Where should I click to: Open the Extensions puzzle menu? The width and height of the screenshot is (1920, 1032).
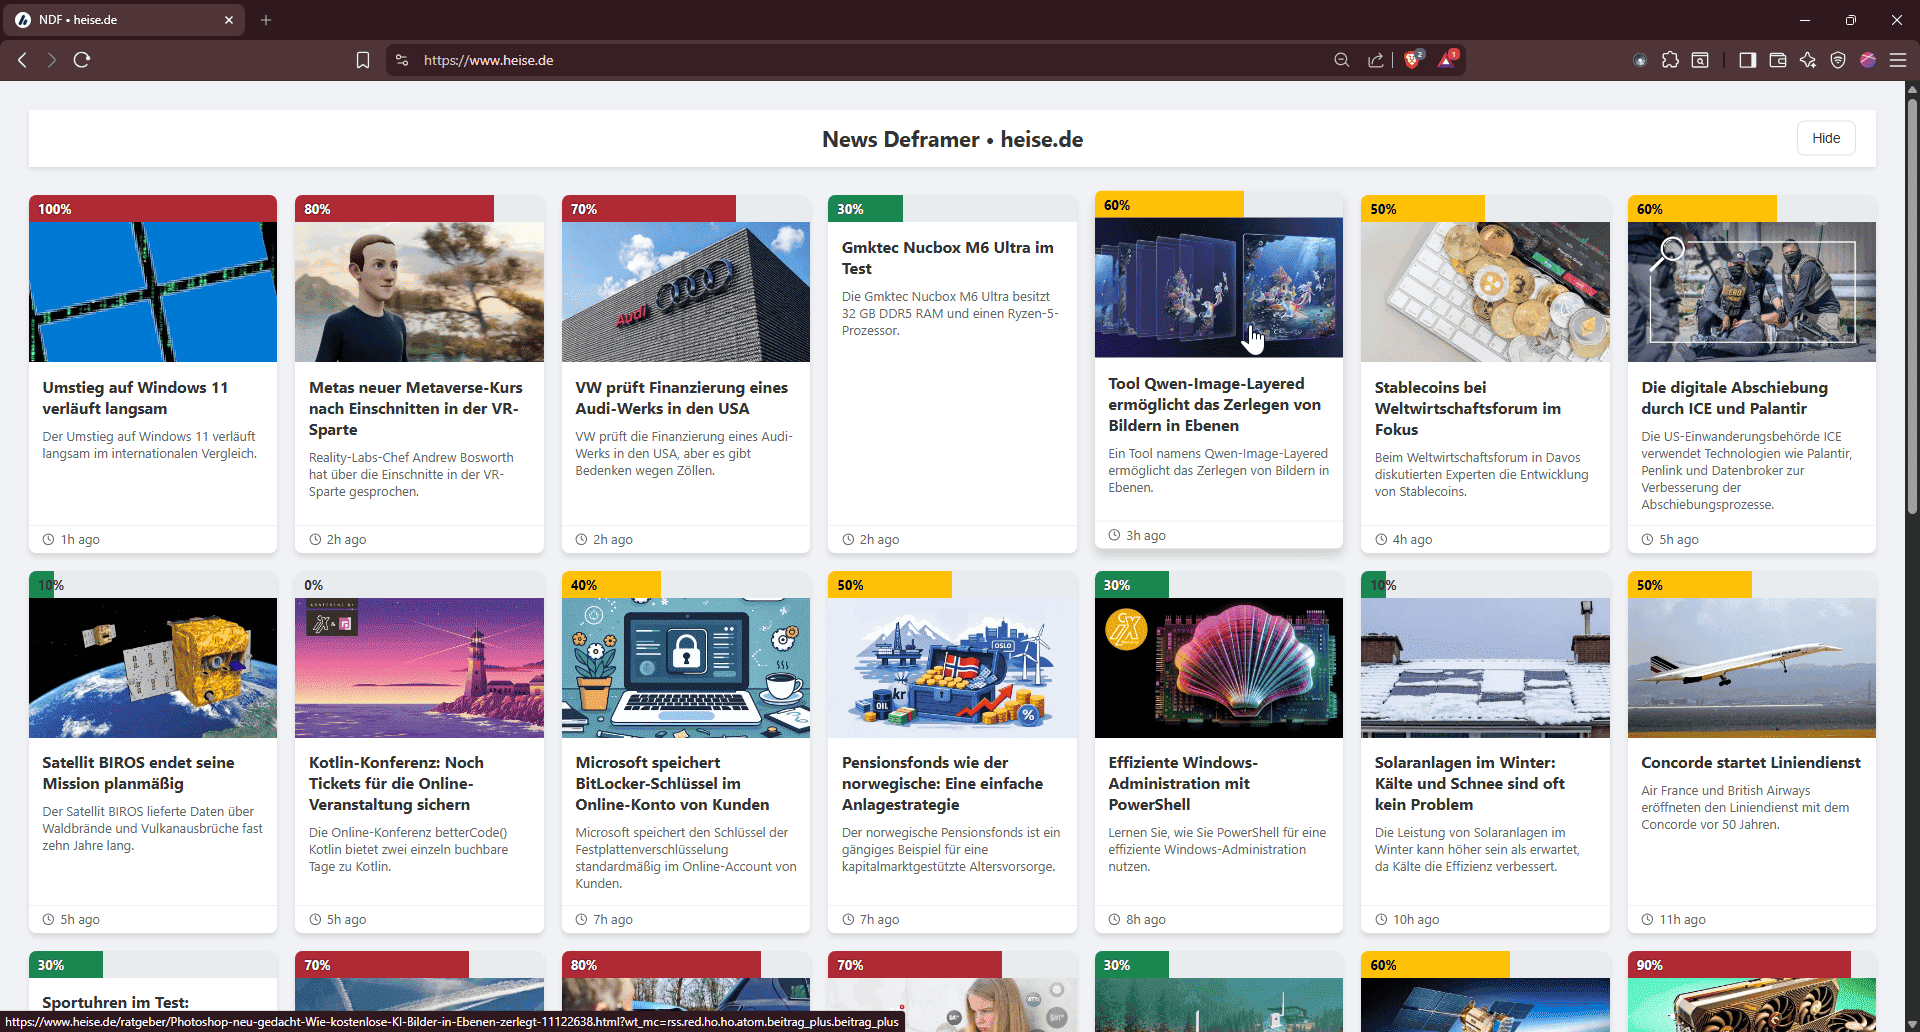[1670, 60]
